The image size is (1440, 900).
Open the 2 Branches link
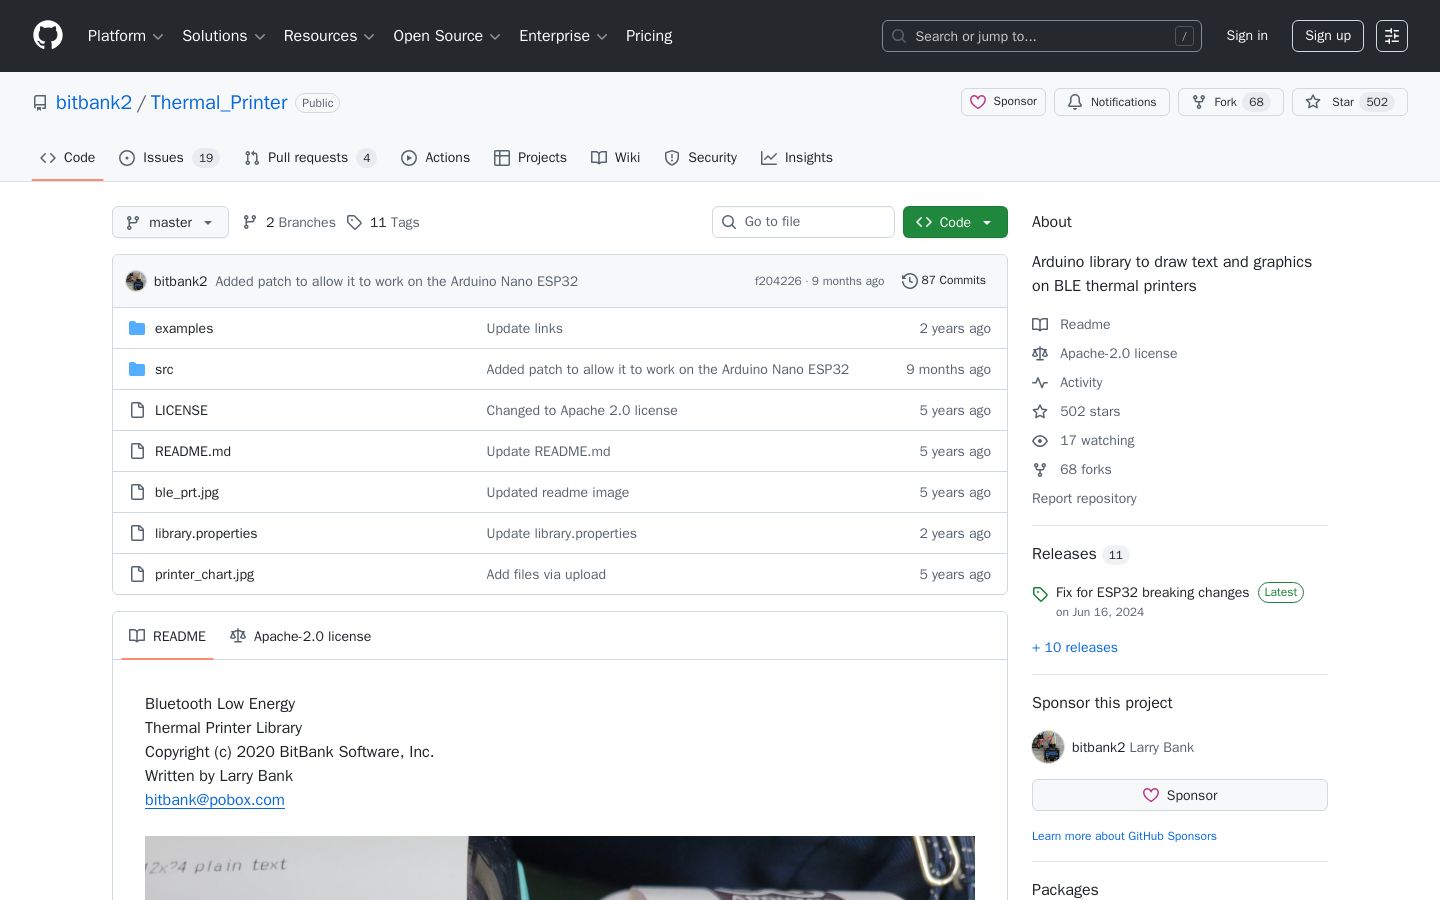tap(289, 222)
